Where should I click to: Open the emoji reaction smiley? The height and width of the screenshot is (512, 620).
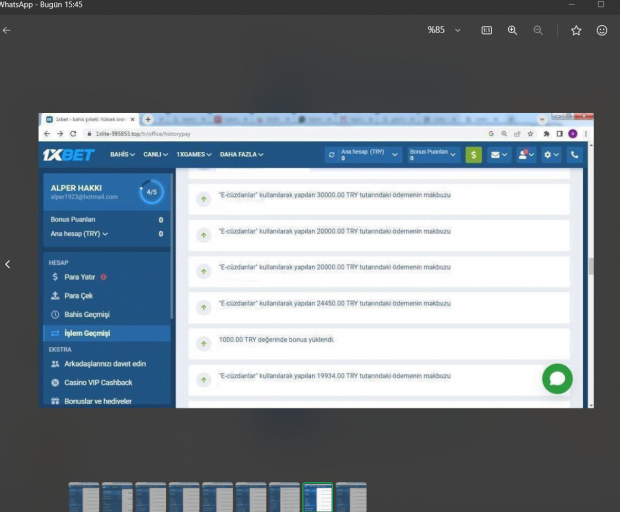click(x=602, y=30)
